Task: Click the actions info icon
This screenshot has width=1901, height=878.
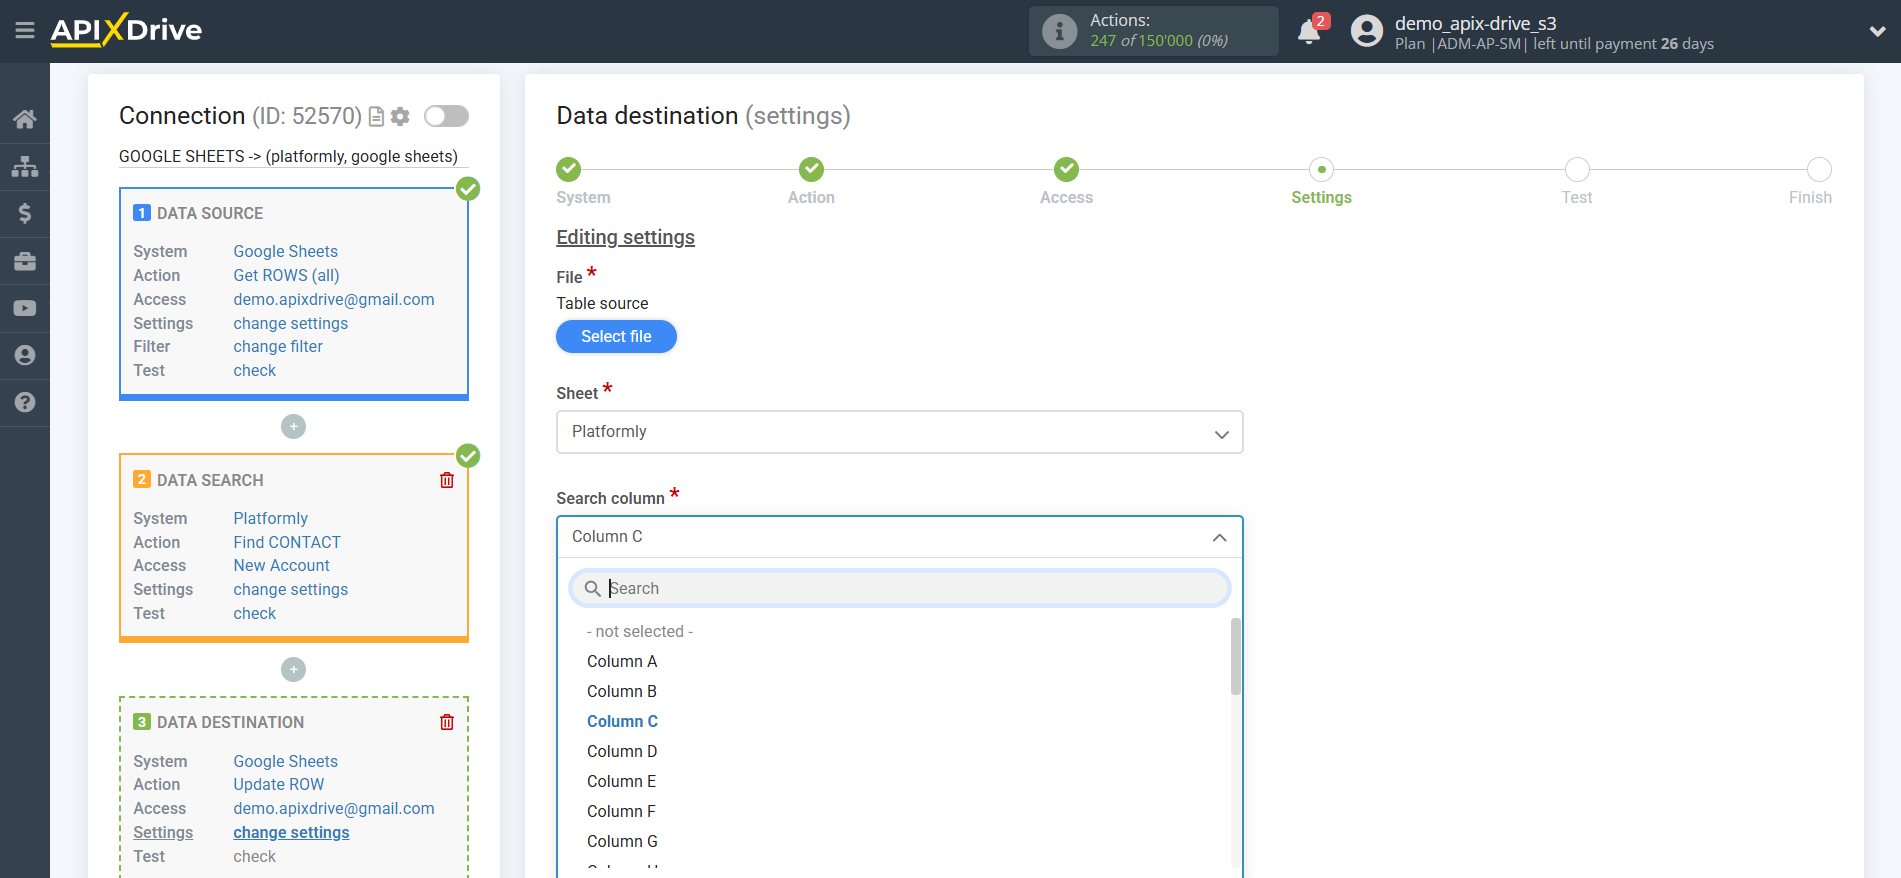Action: pos(1059,31)
